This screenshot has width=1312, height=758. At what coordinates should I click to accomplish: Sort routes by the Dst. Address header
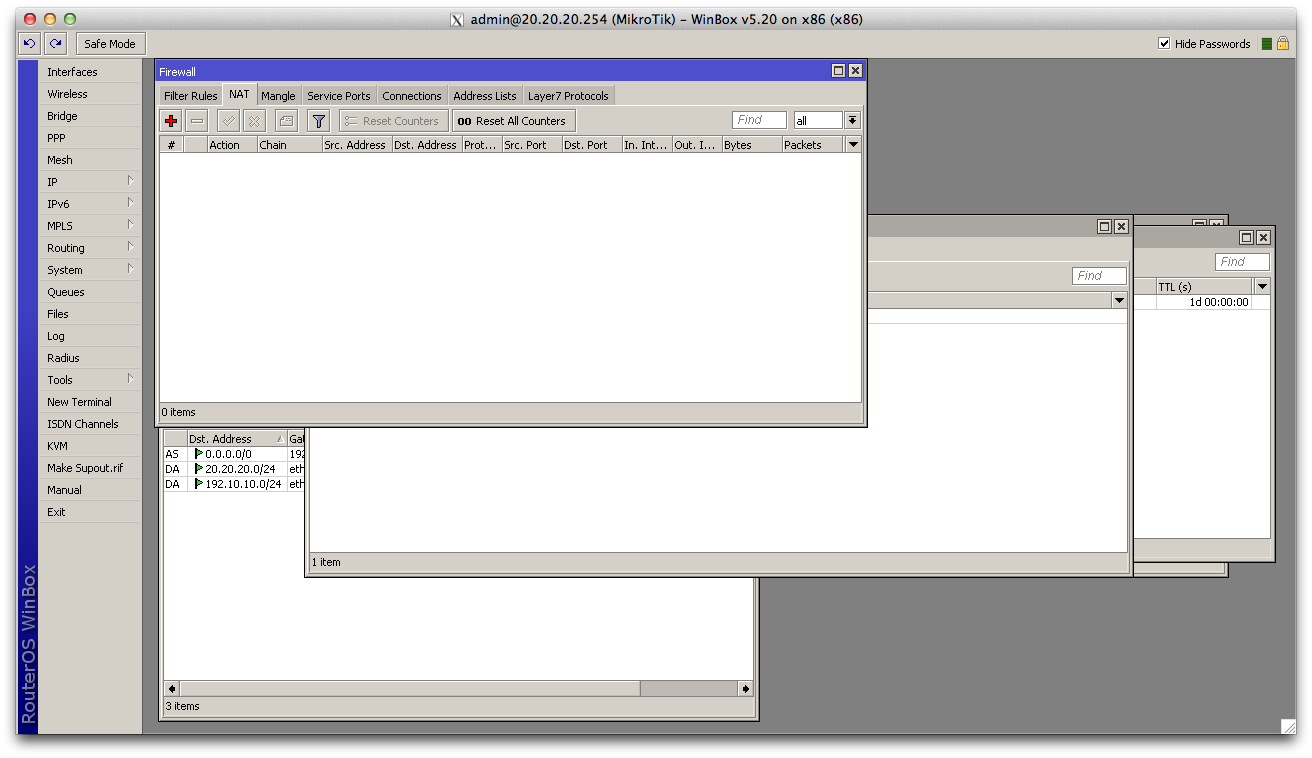coord(236,439)
